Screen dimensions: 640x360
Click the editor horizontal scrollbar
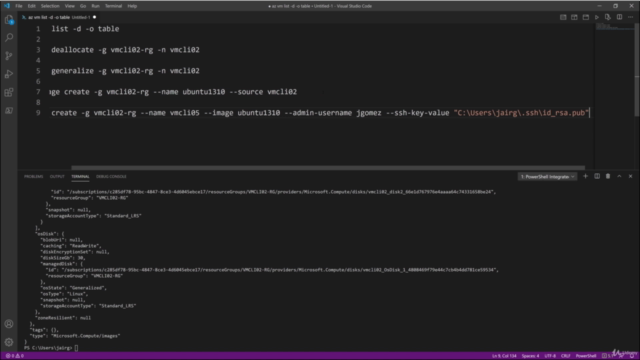click(x=328, y=167)
